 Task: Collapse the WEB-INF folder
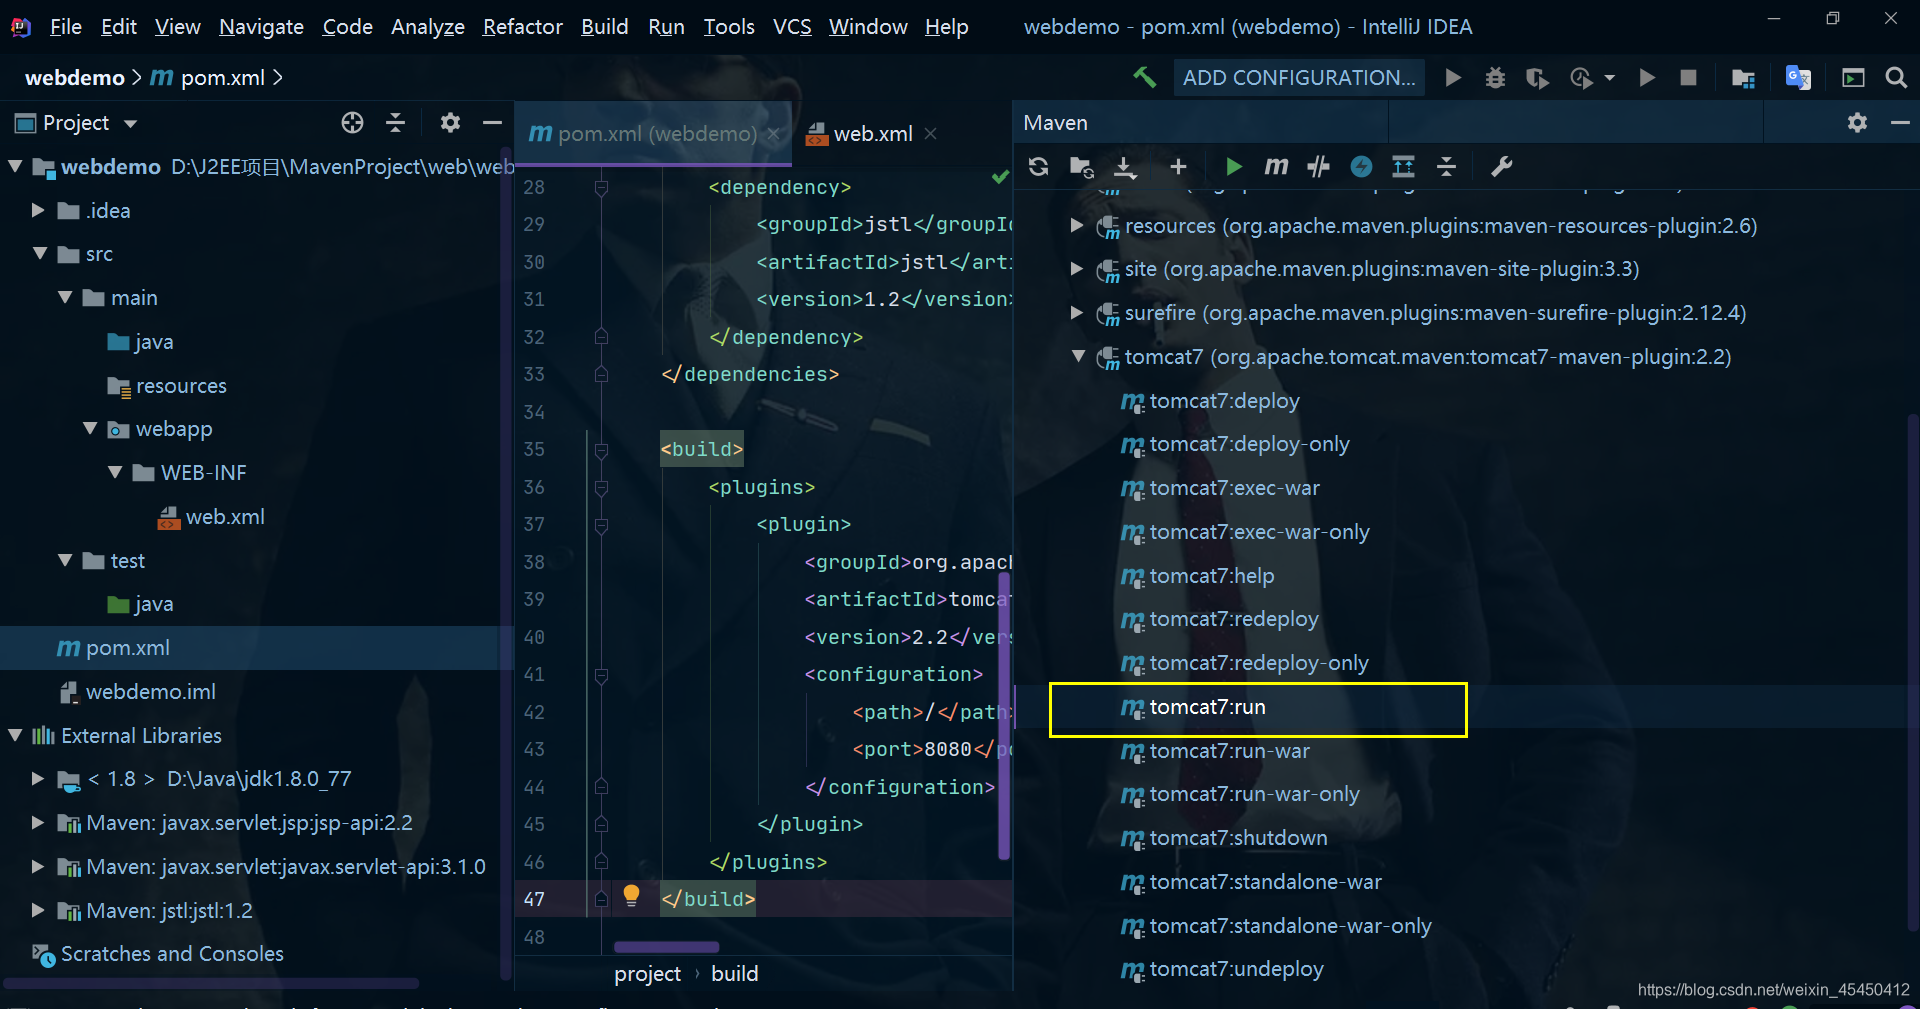pos(115,472)
